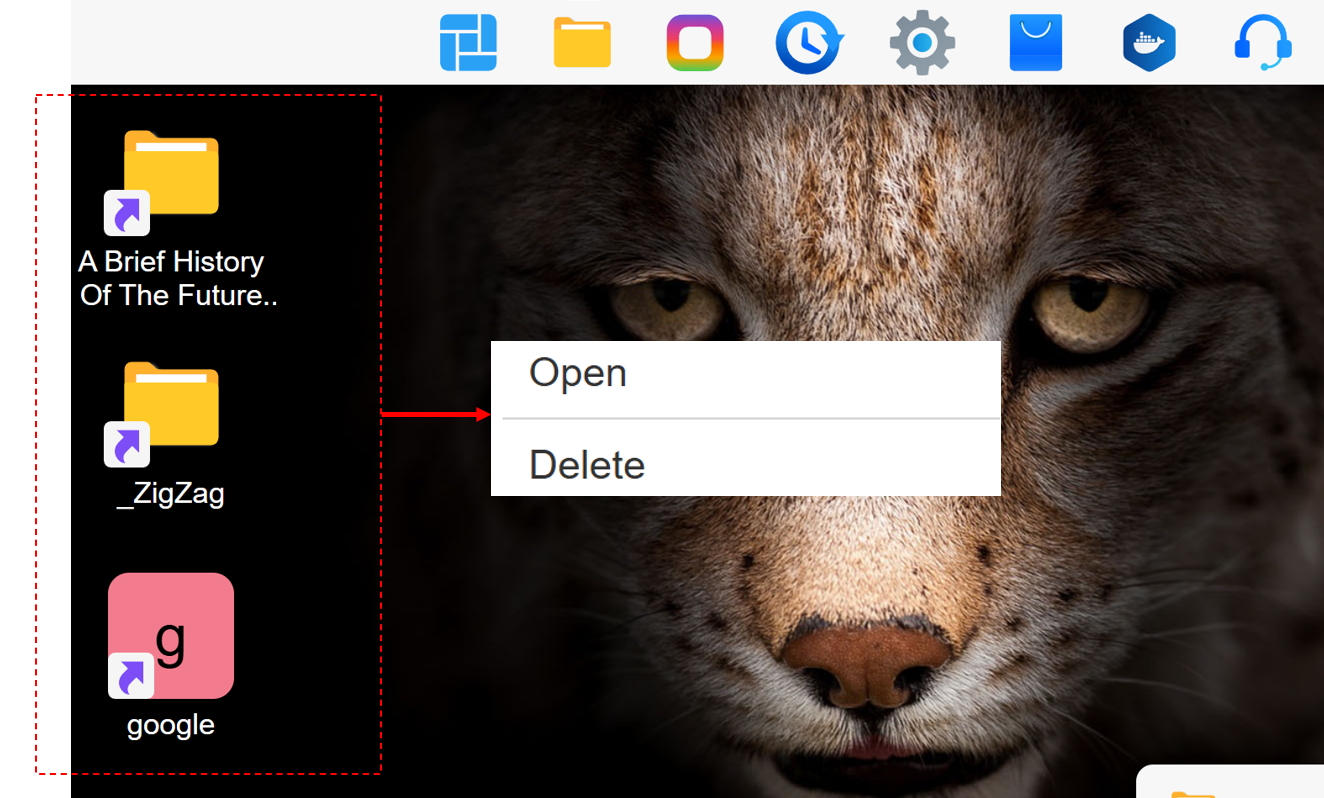
Task: Click the "google" shortcut label text
Action: (x=171, y=725)
